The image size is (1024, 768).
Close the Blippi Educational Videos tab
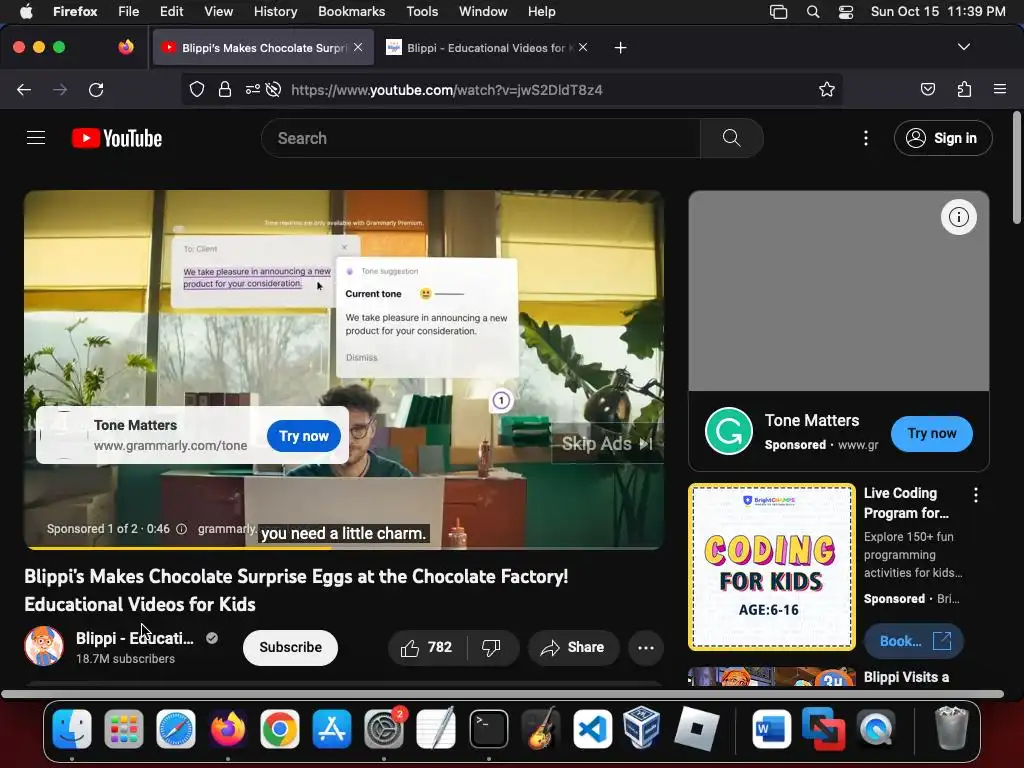[x=583, y=47]
